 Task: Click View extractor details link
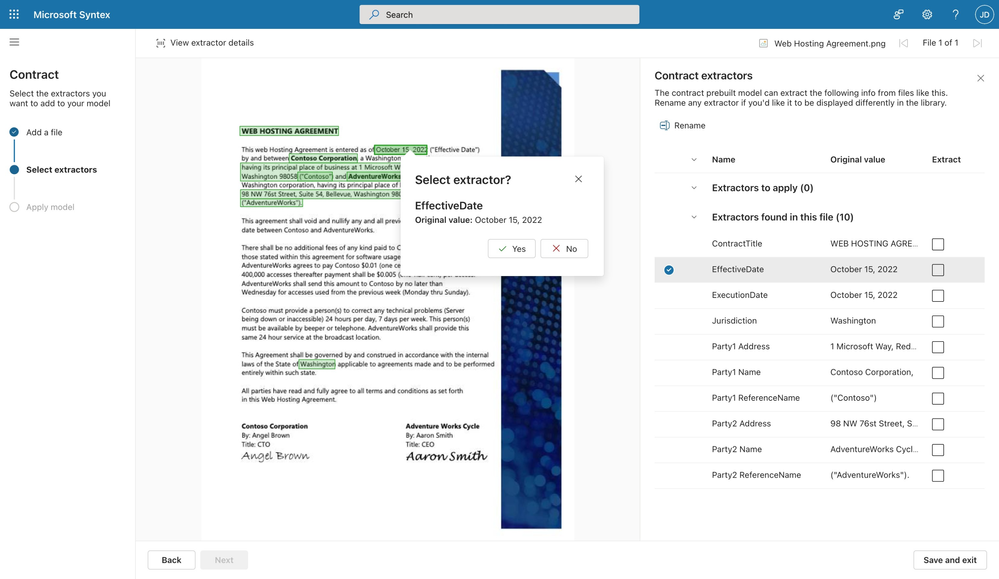point(212,43)
